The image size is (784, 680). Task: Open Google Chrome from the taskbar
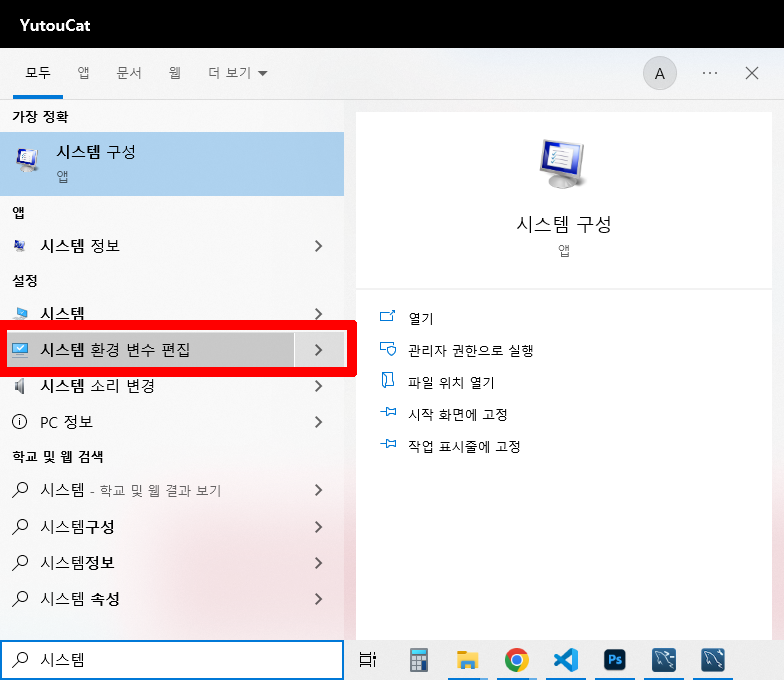coord(516,660)
